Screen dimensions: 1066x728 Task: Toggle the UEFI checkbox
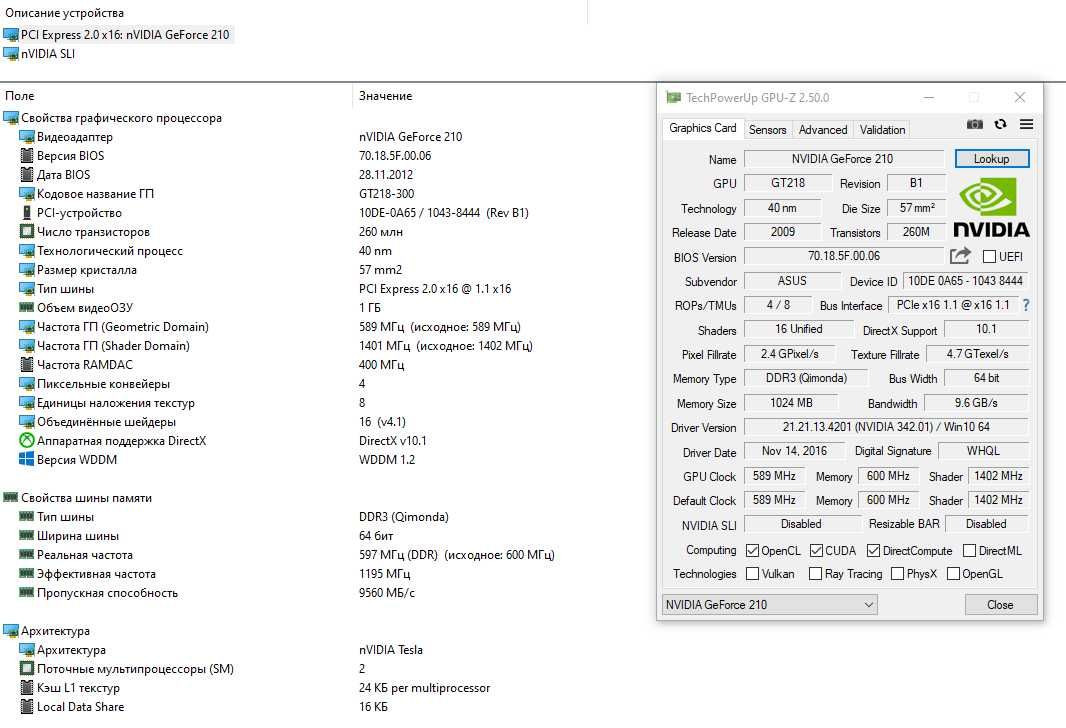[x=989, y=257]
